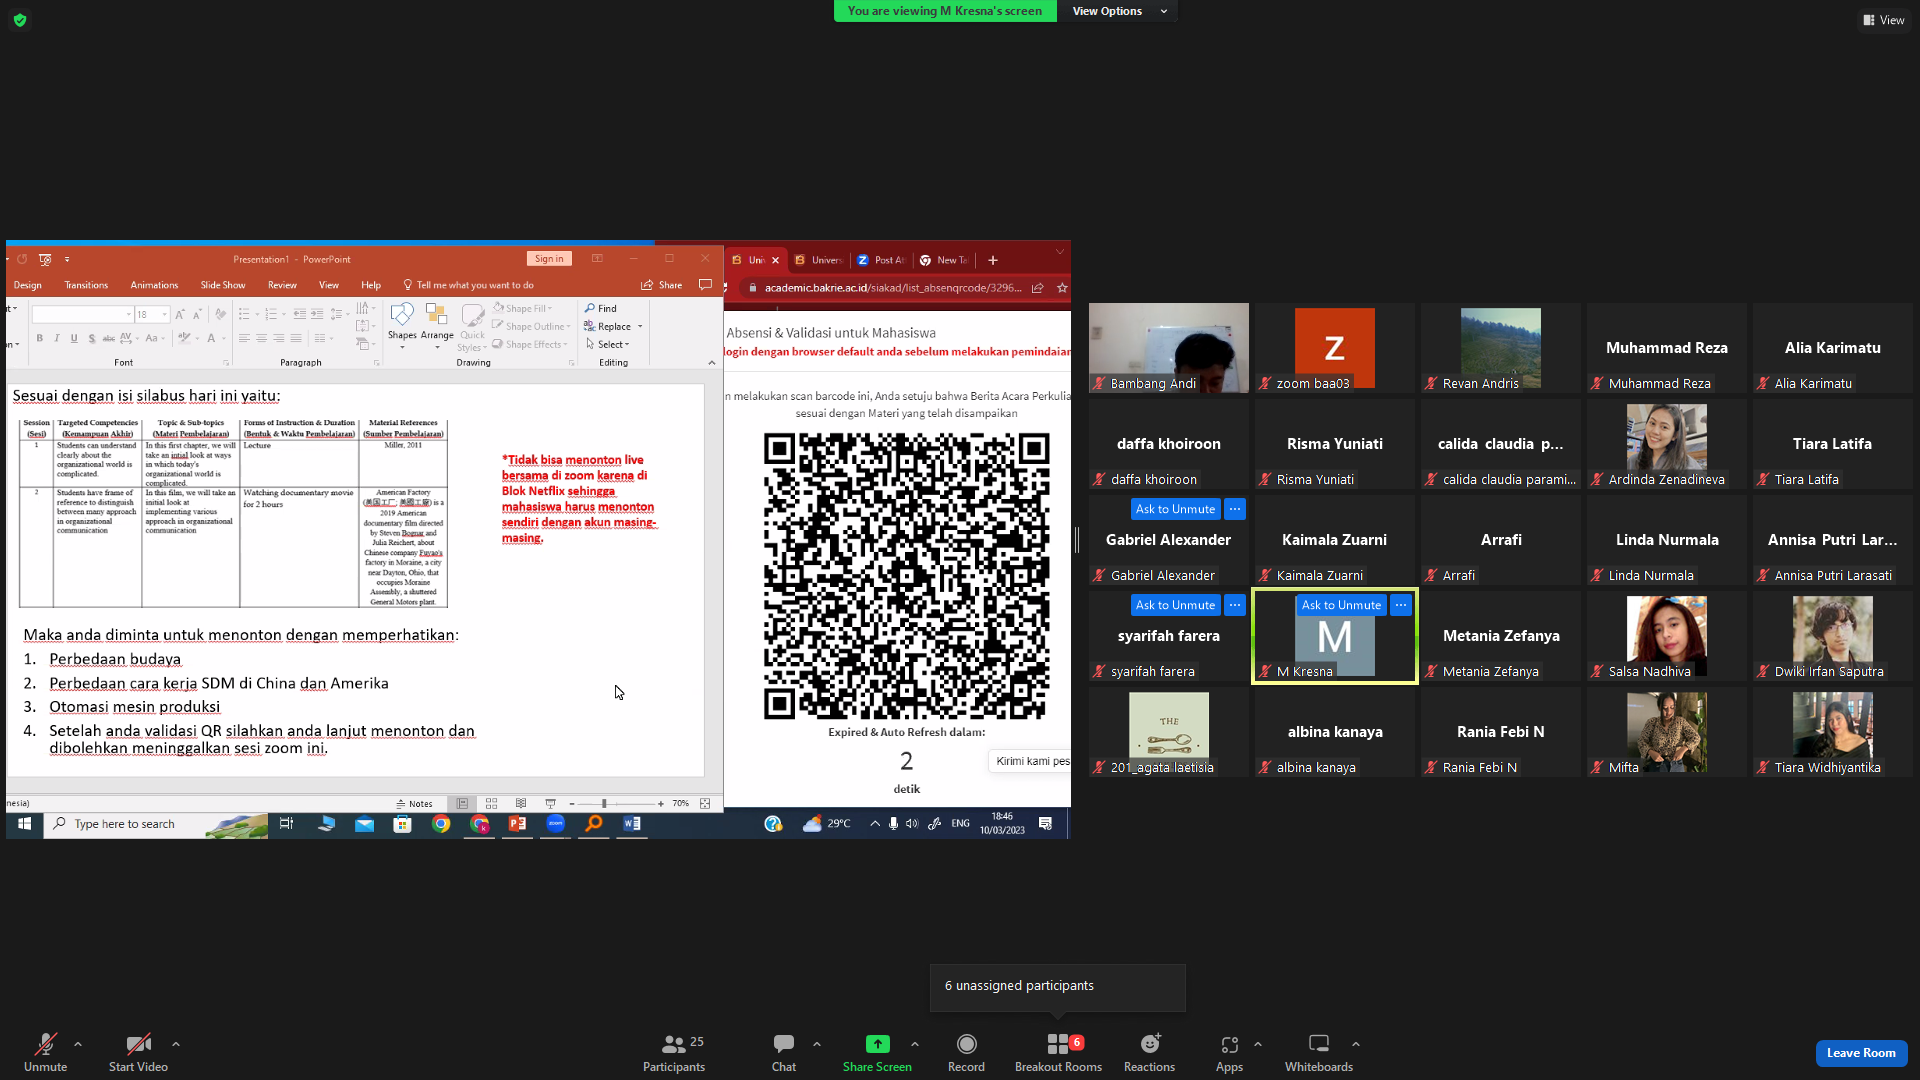1920x1080 pixels.
Task: Start recording with the Record icon
Action: [966, 1044]
